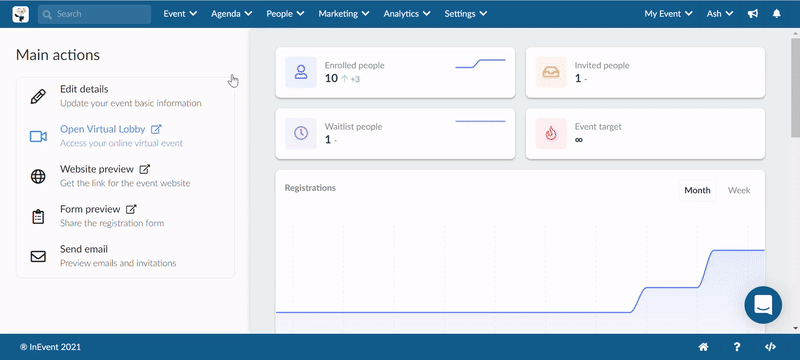The height and width of the screenshot is (360, 800).
Task: Open the My Event dropdown
Action: click(x=668, y=14)
